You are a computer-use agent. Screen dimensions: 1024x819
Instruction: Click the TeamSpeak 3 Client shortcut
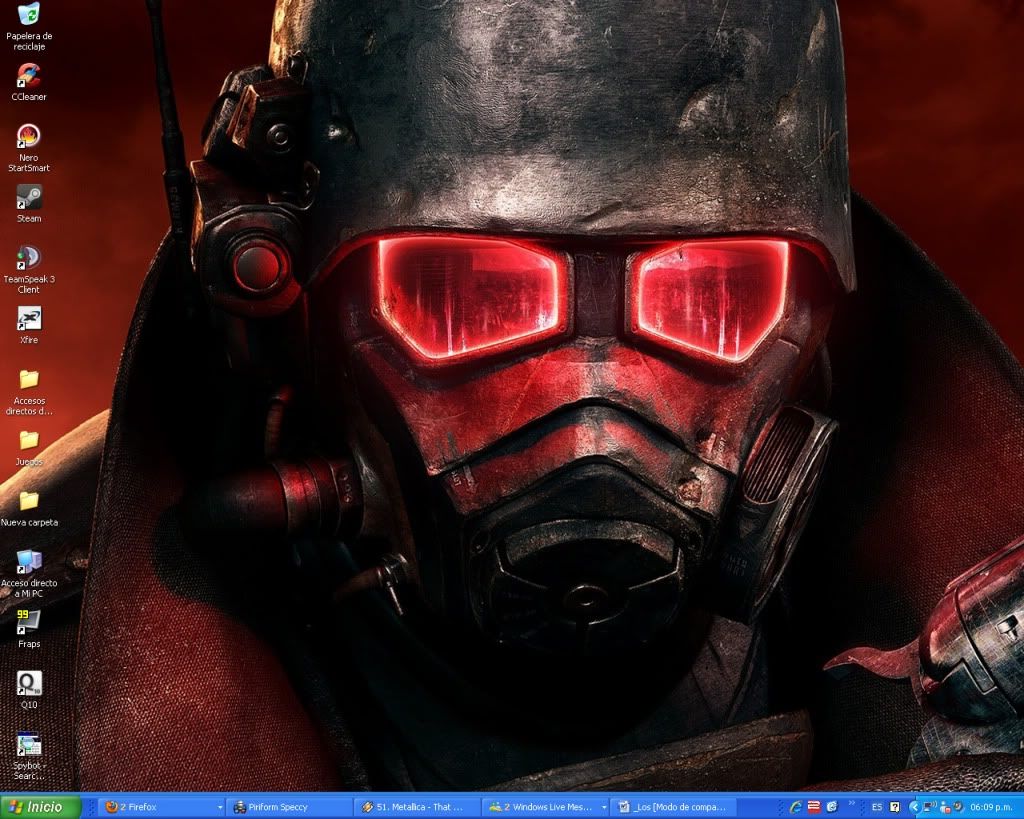29,258
